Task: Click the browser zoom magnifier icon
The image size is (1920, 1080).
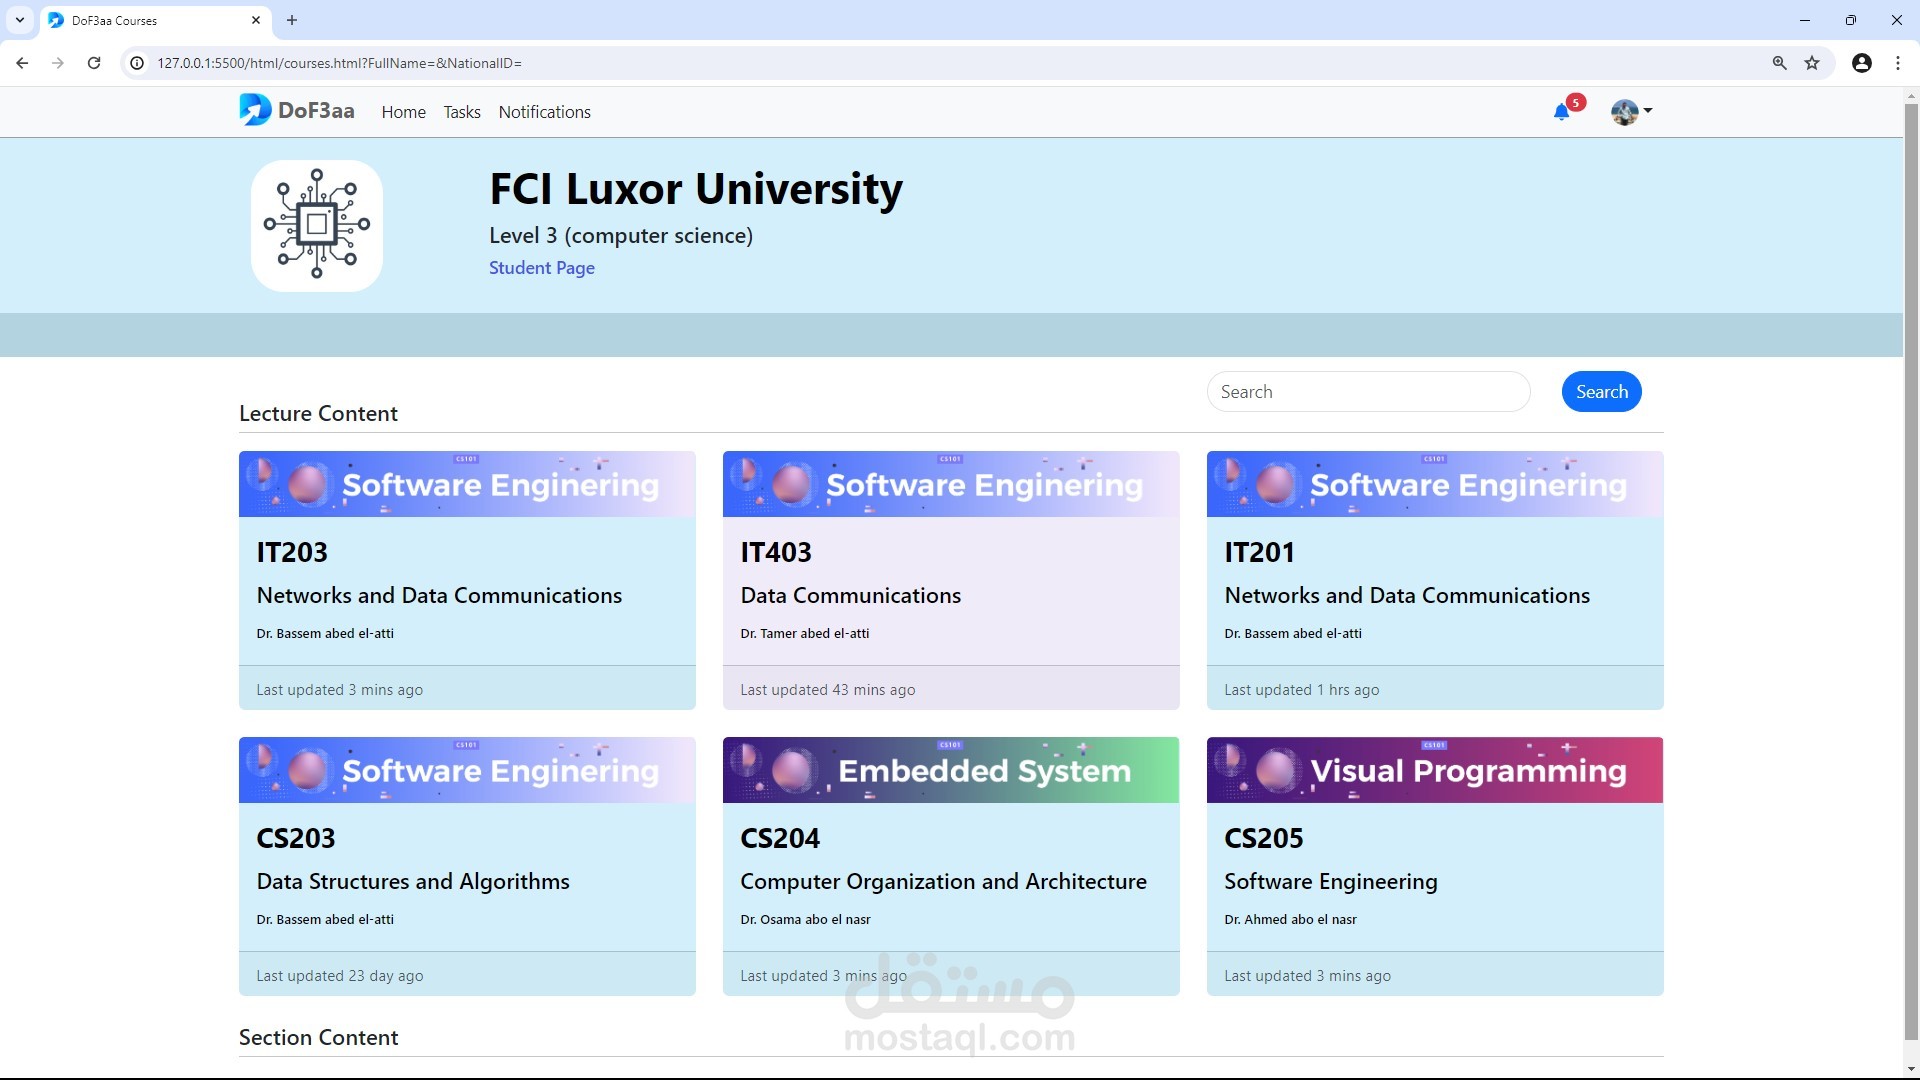Action: tap(1779, 63)
